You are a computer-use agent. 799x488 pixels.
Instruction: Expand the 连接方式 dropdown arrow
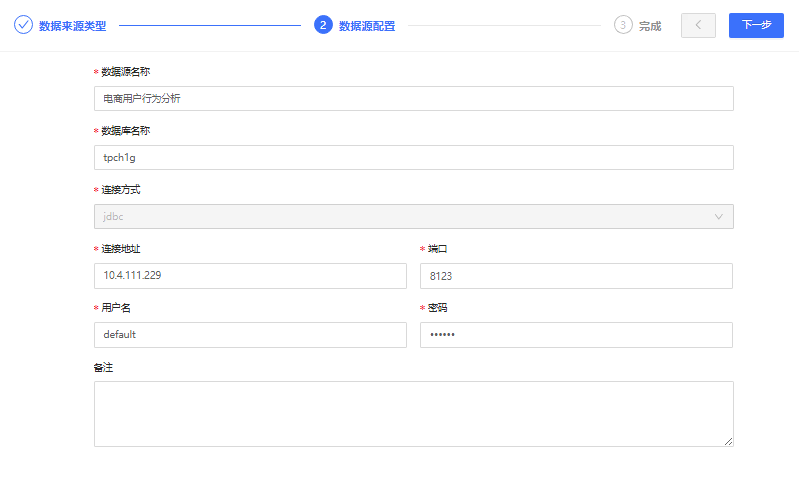coord(718,216)
